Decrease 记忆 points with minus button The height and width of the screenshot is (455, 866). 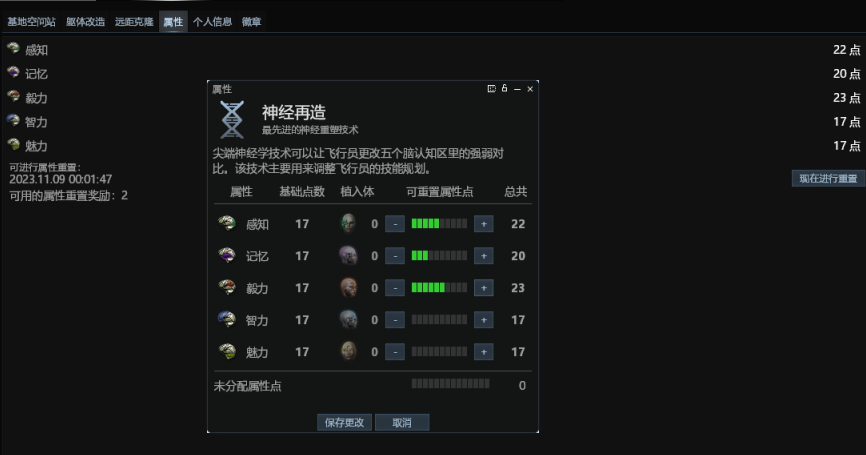394,256
